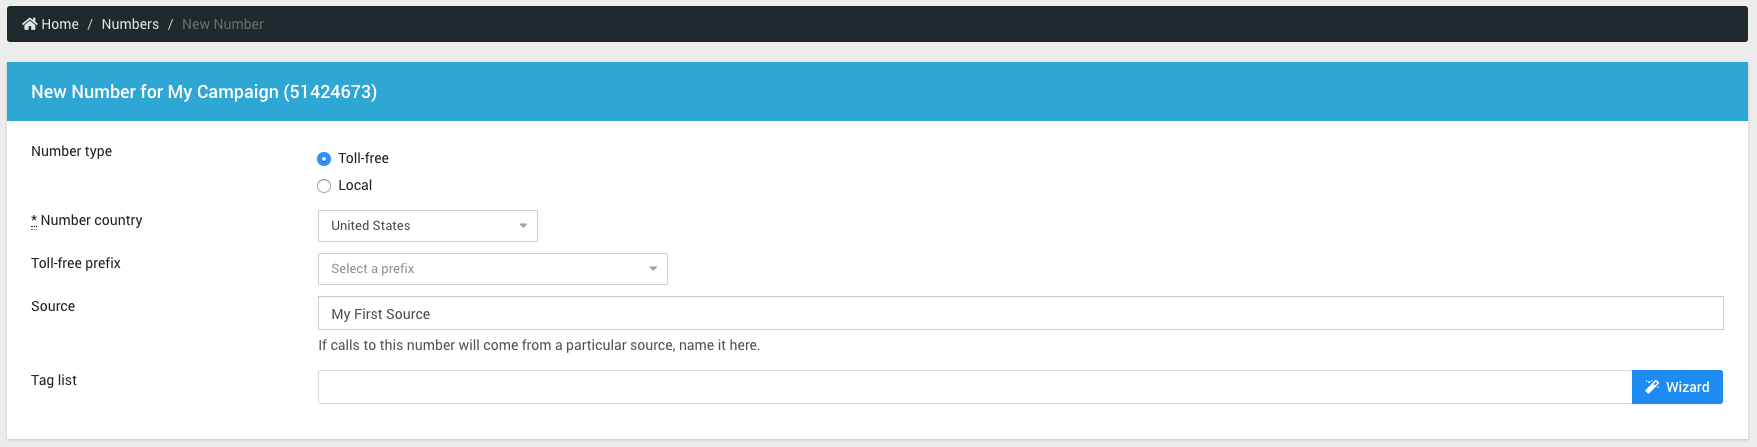
Task: Click into the Tag list input field
Action: [x=974, y=387]
